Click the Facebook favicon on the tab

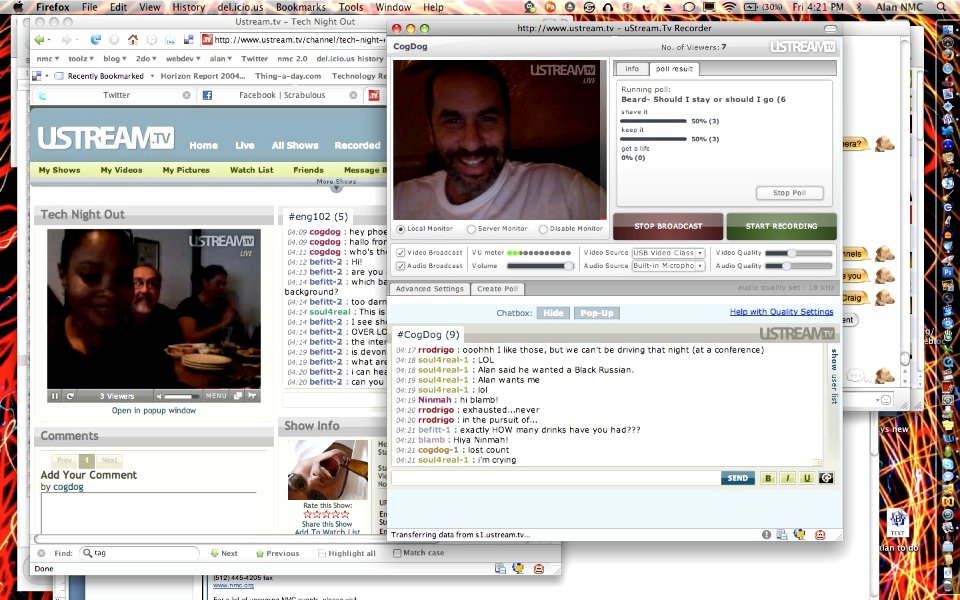tap(208, 95)
